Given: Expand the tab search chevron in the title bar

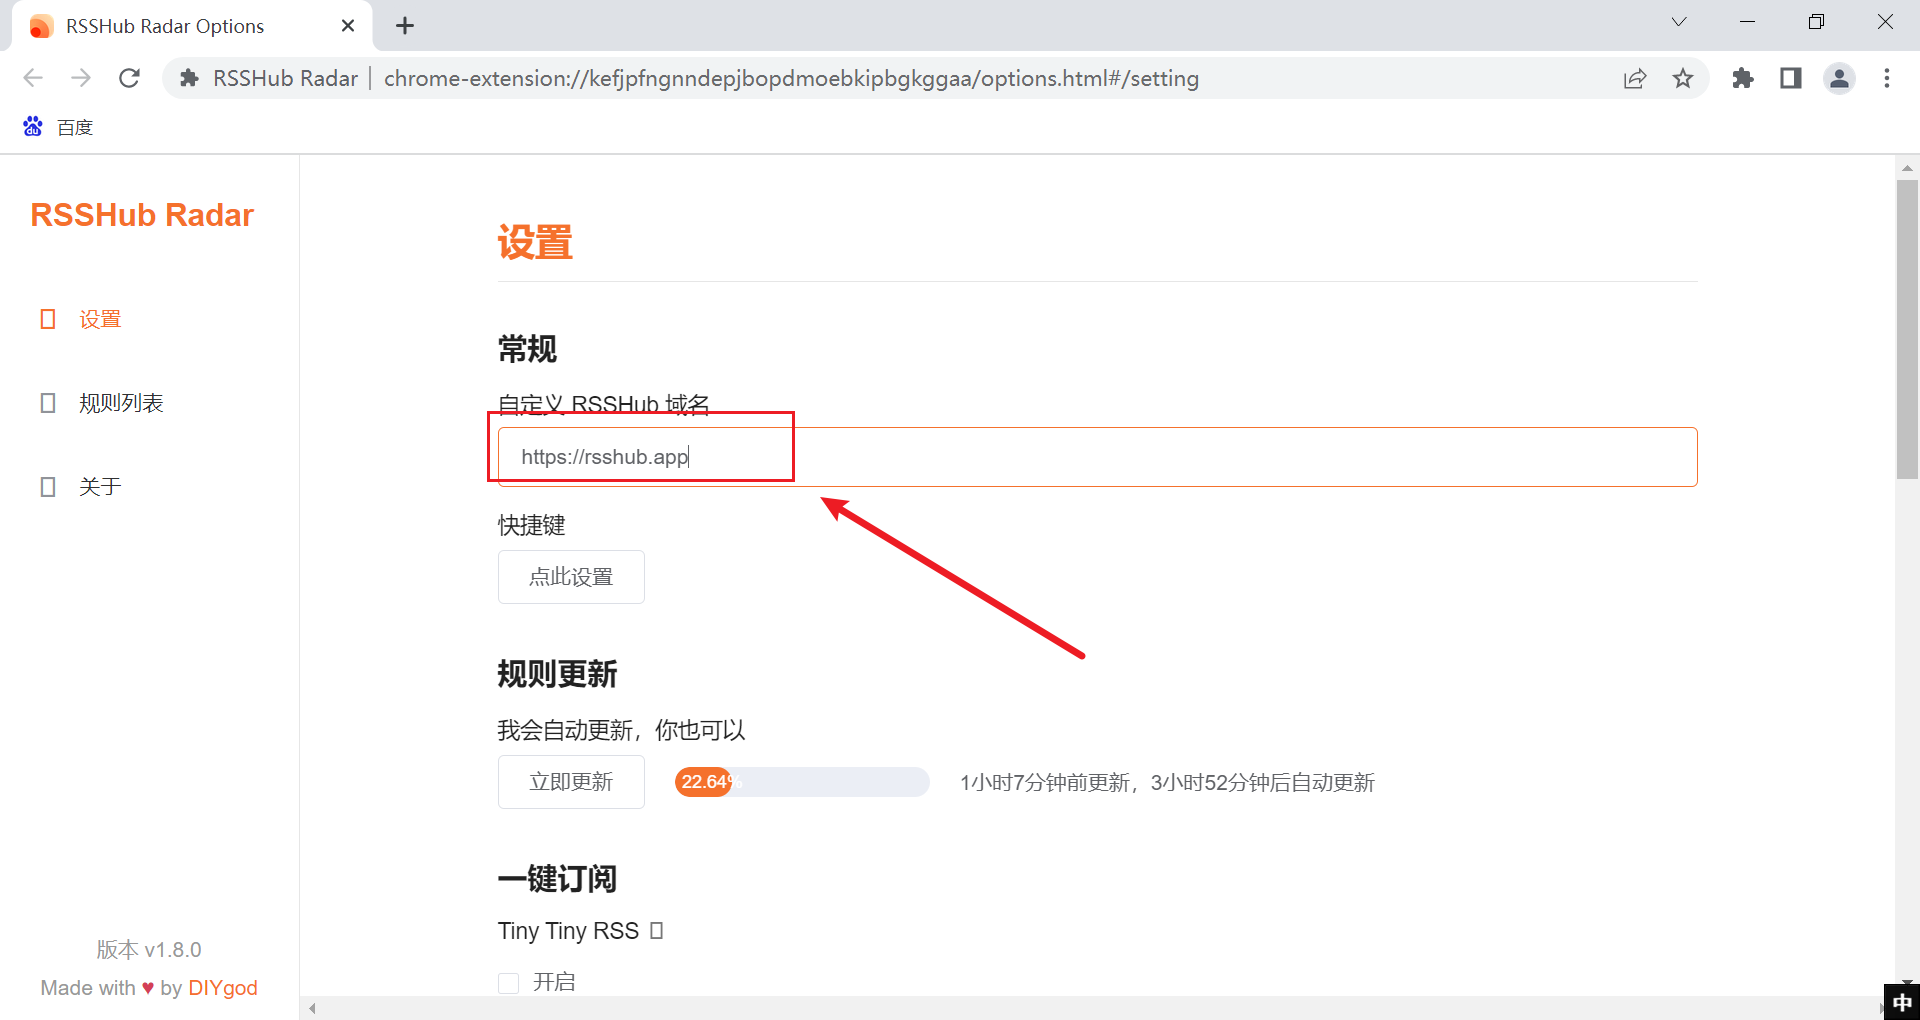Looking at the screenshot, I should pyautogui.click(x=1679, y=22).
